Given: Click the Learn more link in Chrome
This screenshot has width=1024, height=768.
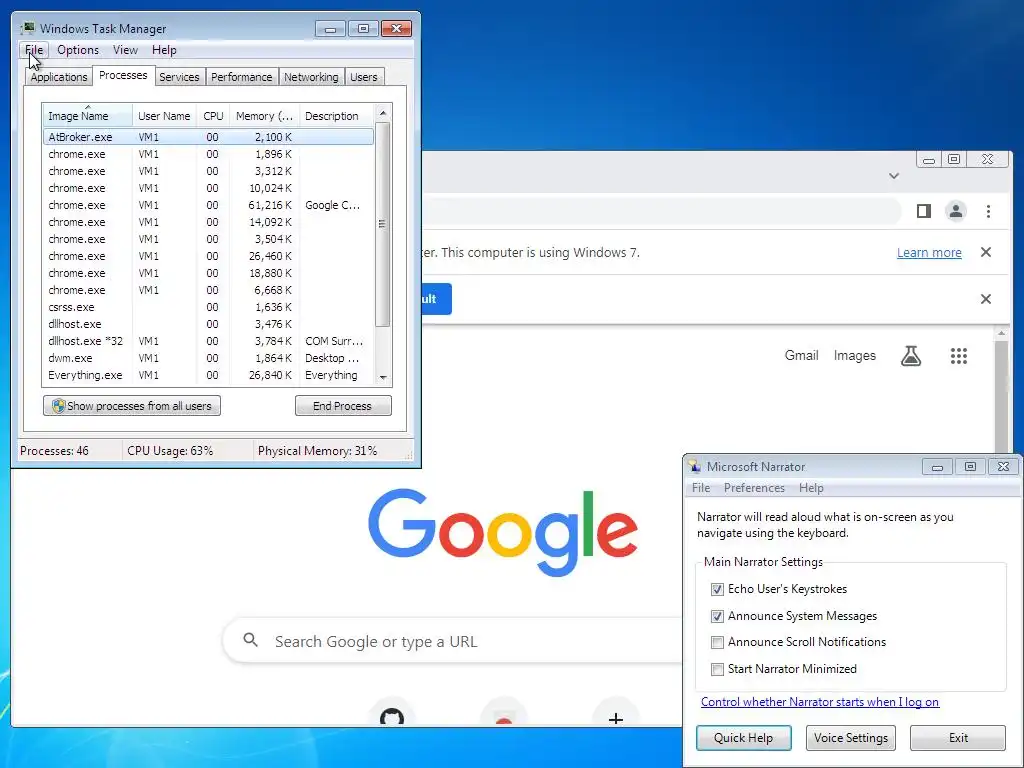Looking at the screenshot, I should coord(929,253).
